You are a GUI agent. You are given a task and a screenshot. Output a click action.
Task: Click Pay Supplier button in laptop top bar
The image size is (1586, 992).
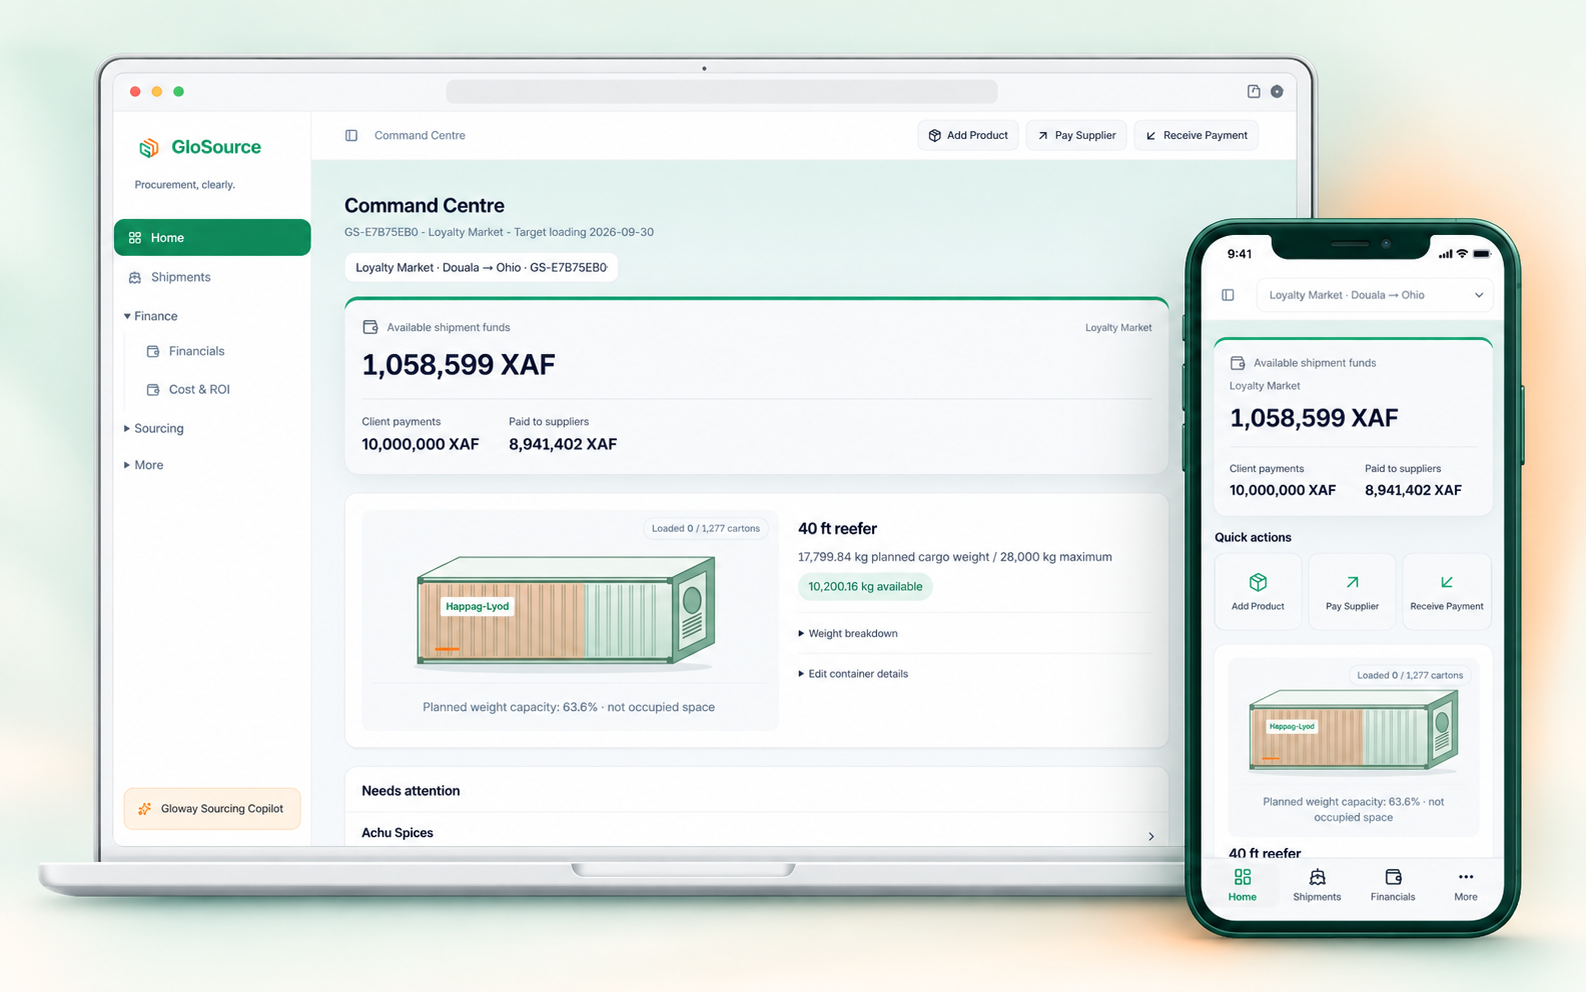click(x=1077, y=135)
